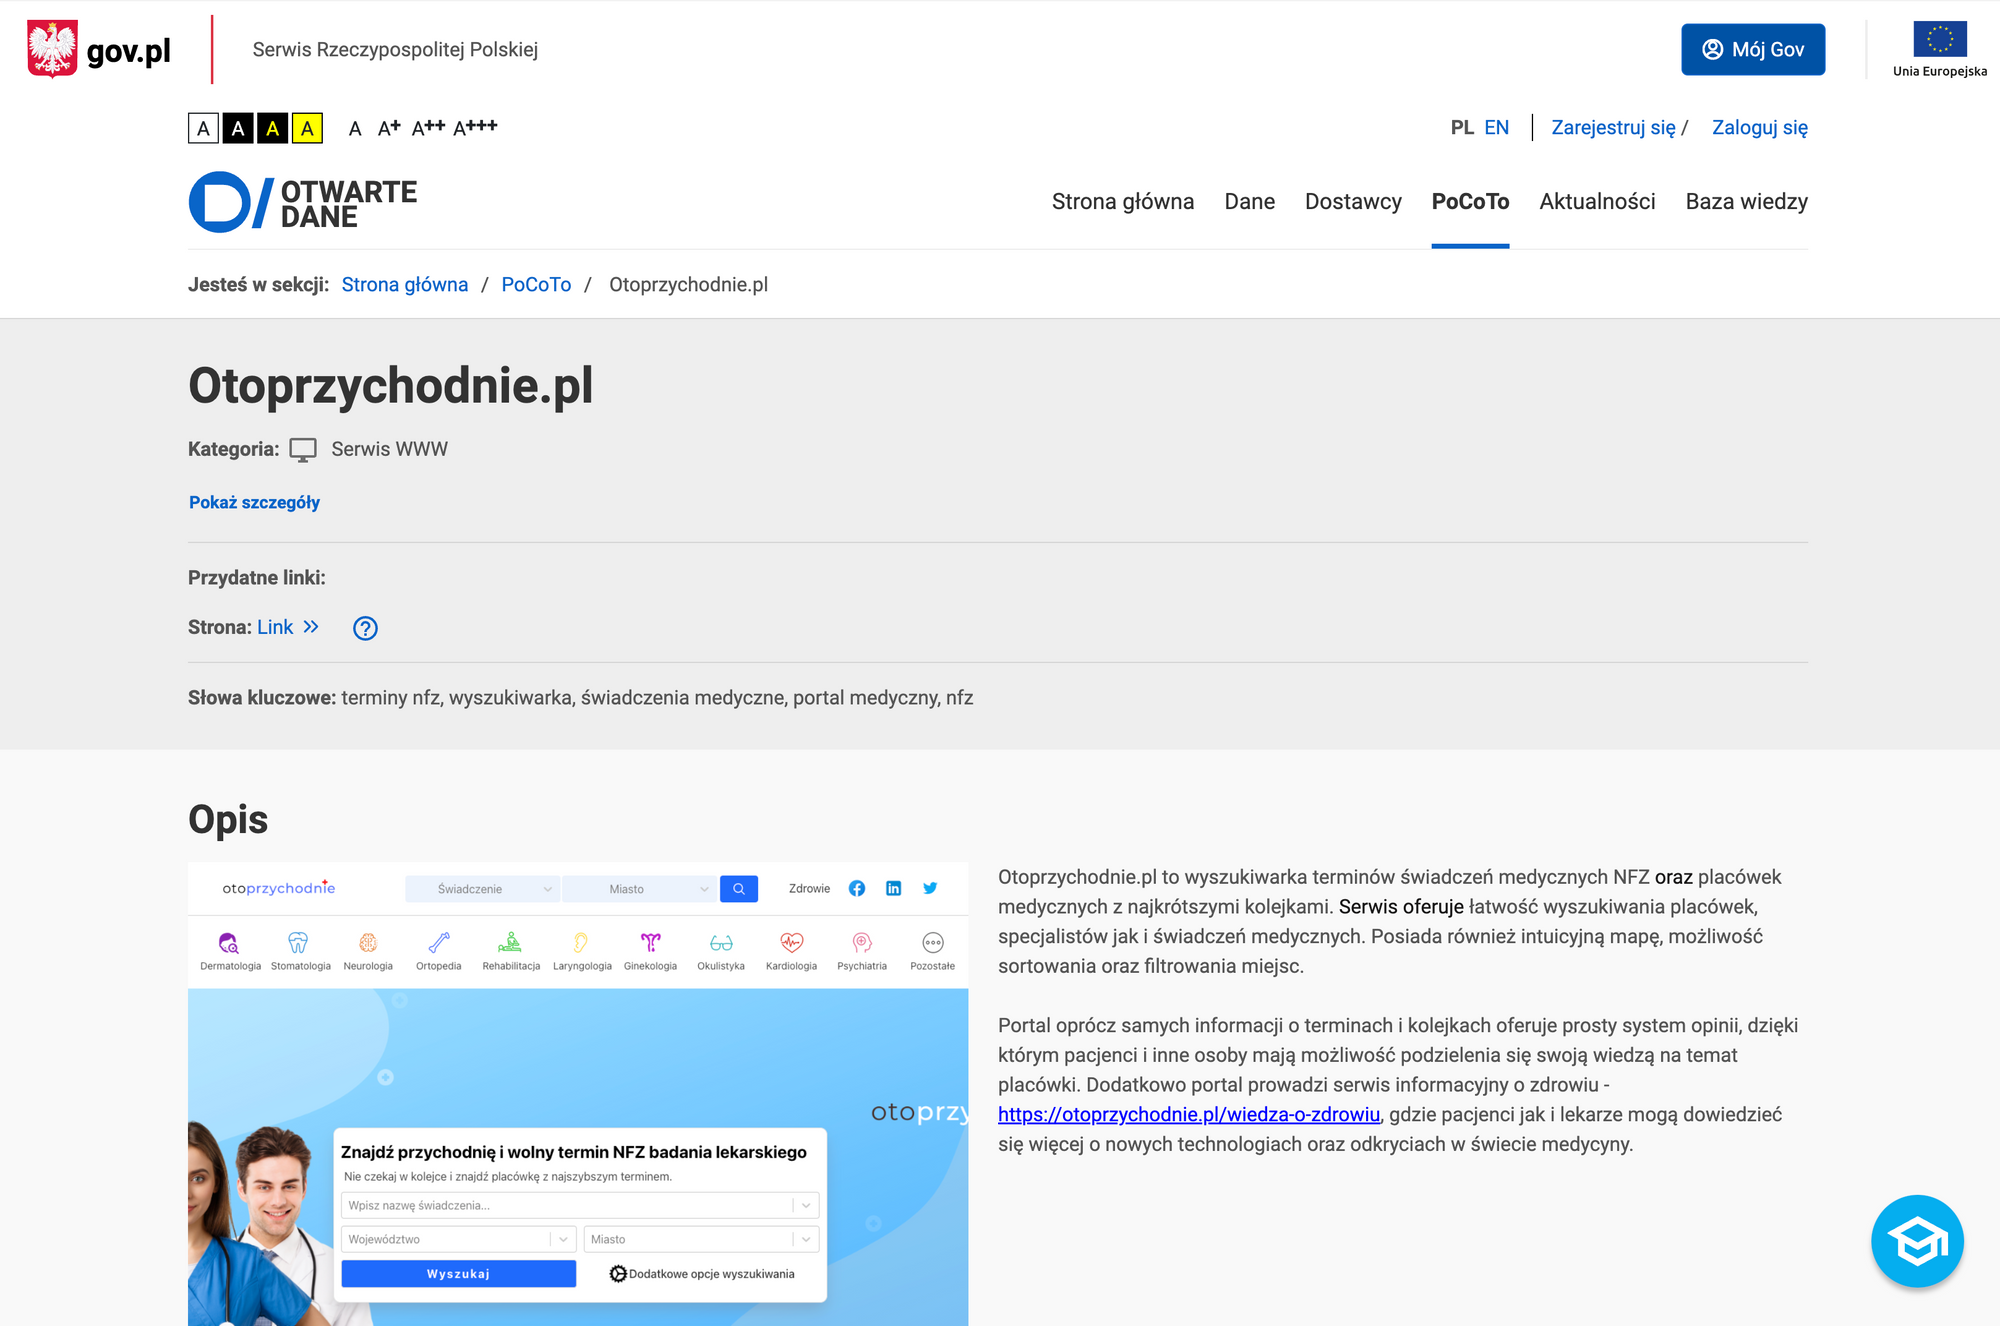Select the Stomatologia tooth icon
This screenshot has width=2000, height=1326.
[x=298, y=943]
